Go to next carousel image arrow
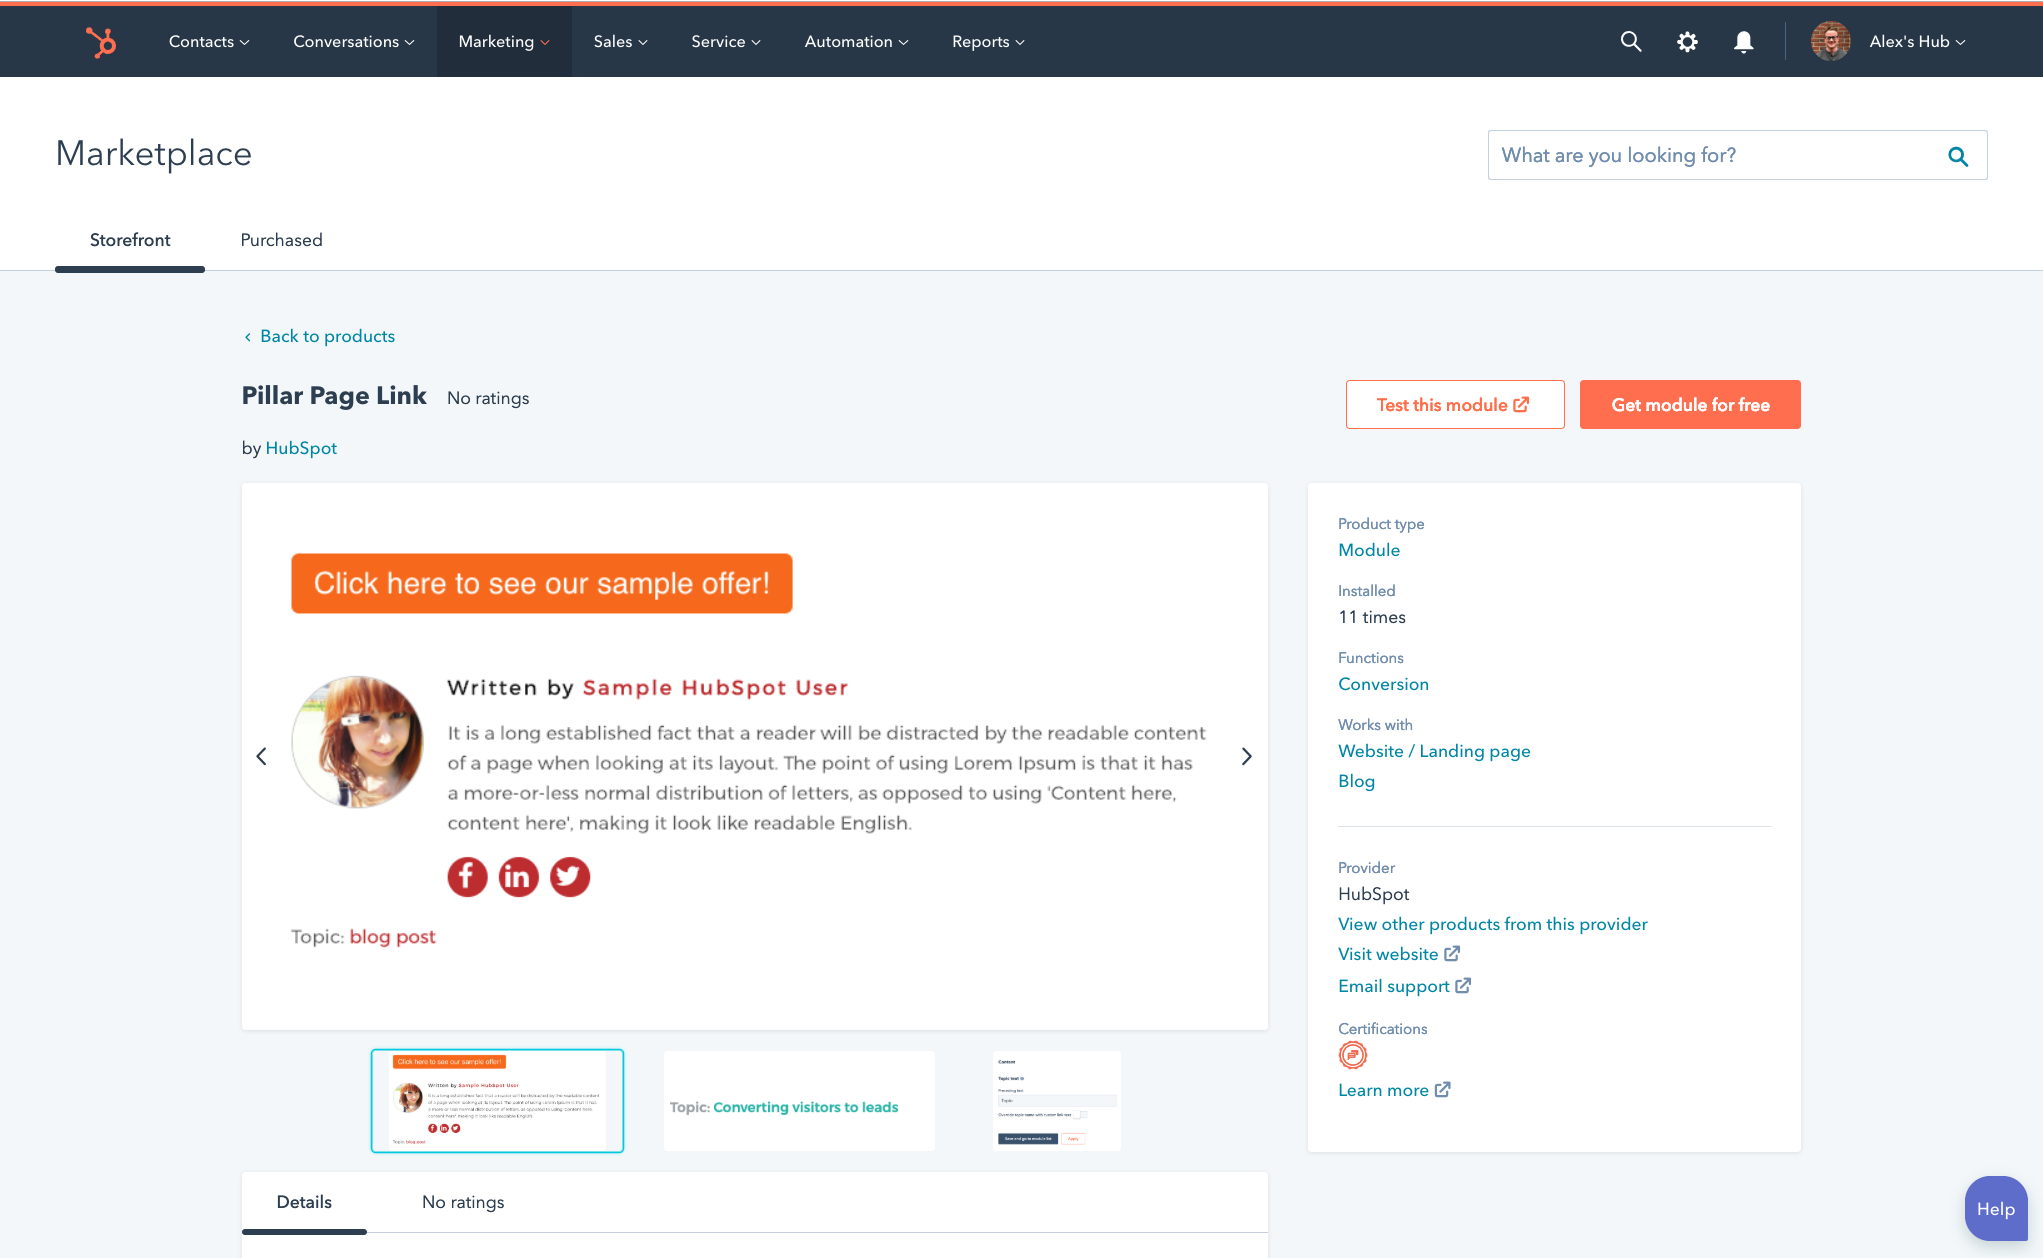This screenshot has height=1258, width=2043. (1246, 757)
